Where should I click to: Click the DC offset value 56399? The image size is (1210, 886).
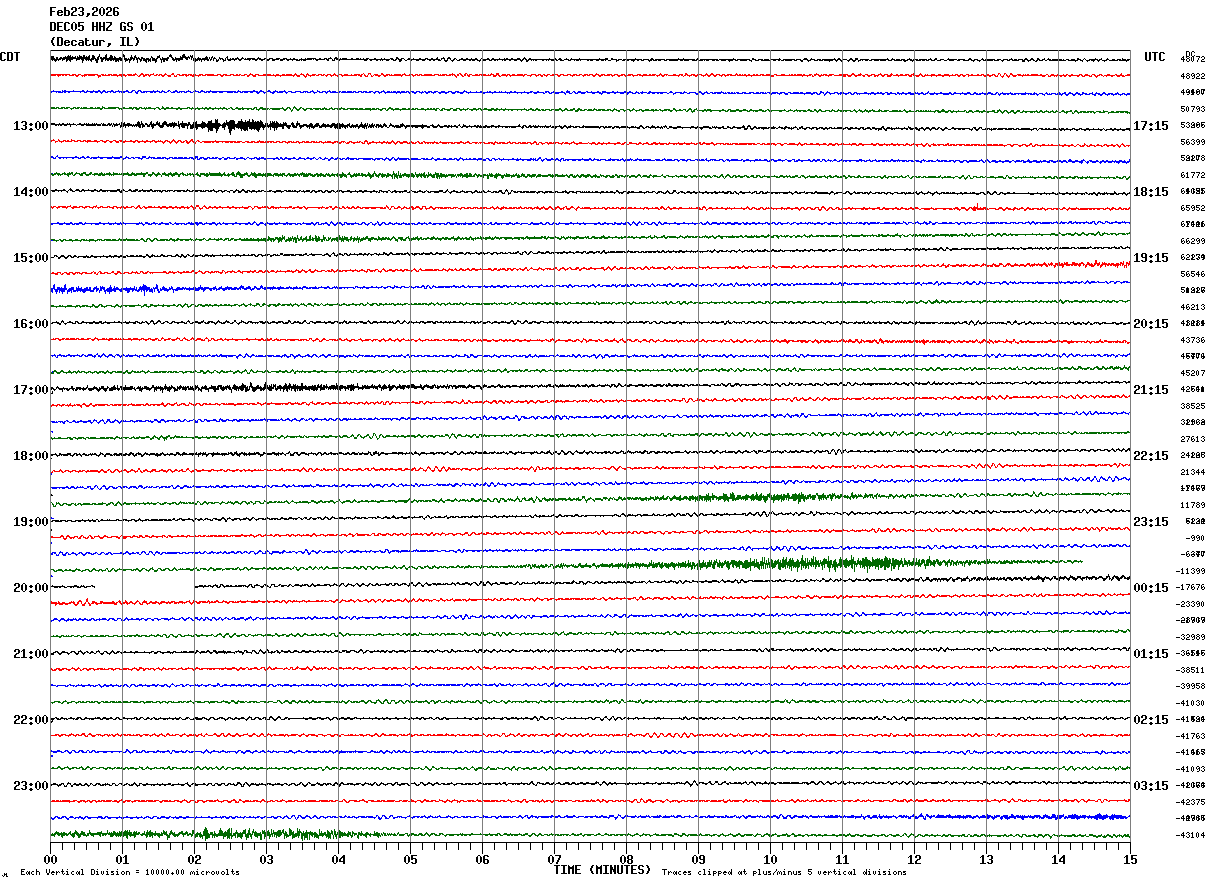click(x=1192, y=143)
